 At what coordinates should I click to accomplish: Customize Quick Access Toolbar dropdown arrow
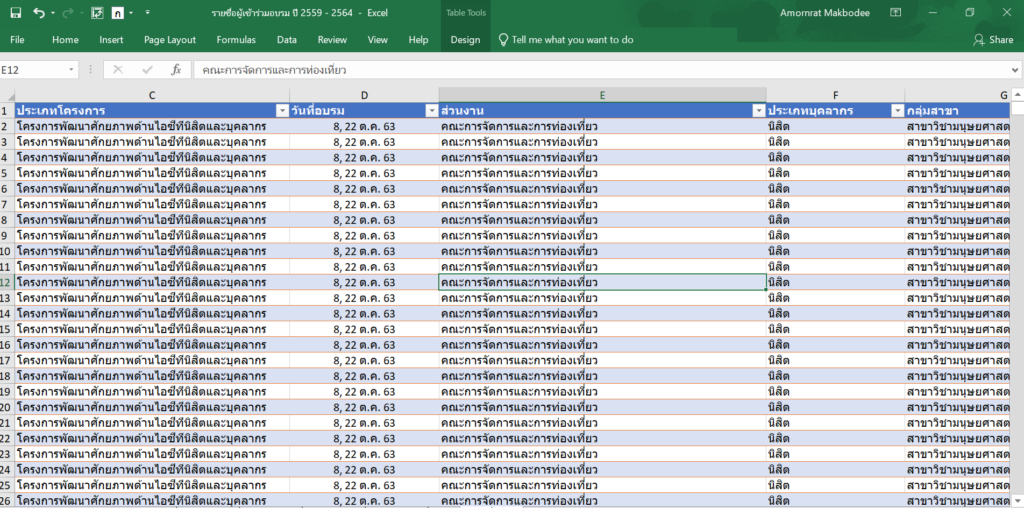coord(148,13)
